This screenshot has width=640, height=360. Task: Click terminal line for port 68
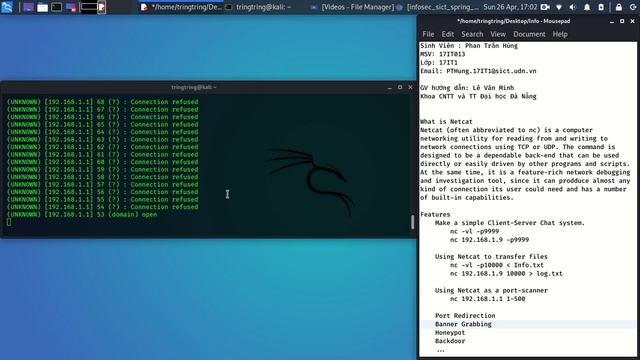[102, 102]
